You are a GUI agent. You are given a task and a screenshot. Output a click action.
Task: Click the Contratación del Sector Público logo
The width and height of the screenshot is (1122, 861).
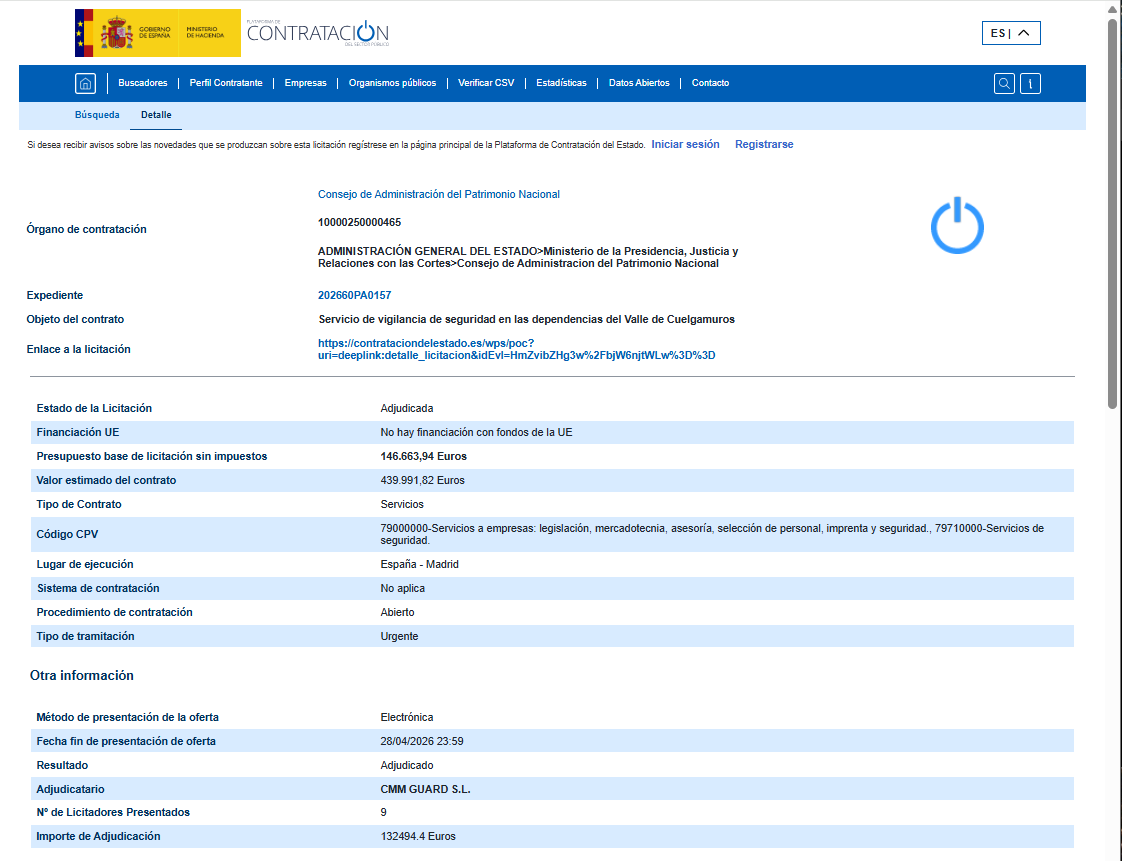[x=318, y=33]
